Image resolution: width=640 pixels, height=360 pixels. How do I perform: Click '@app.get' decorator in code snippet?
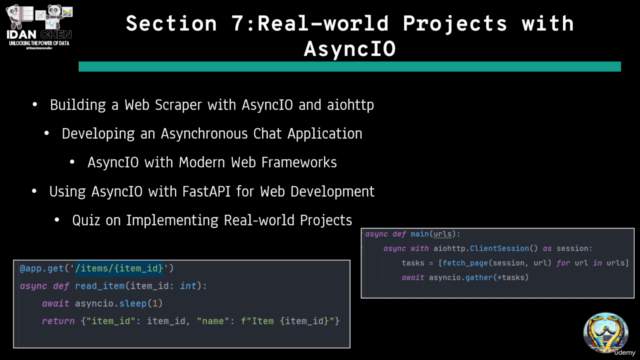[x=42, y=268]
